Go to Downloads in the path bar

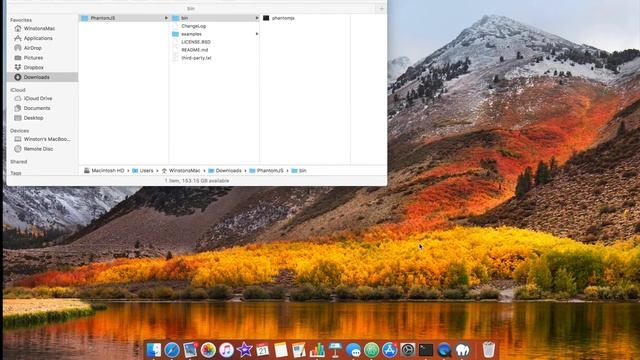click(x=225, y=171)
